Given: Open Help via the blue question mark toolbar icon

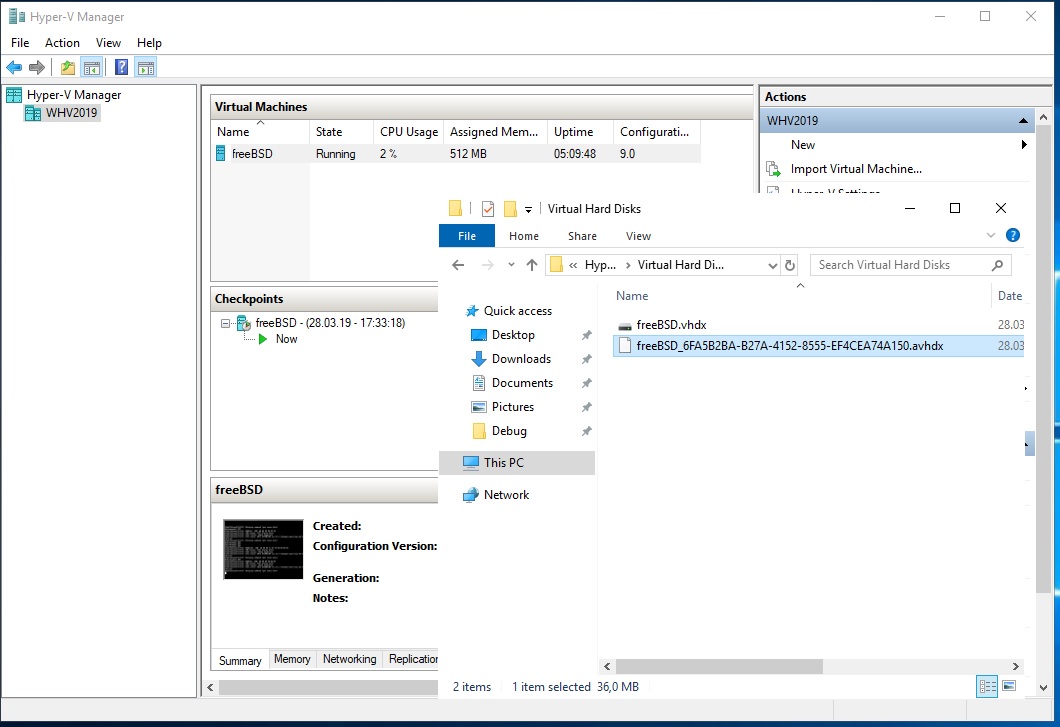Looking at the screenshot, I should click(122, 67).
